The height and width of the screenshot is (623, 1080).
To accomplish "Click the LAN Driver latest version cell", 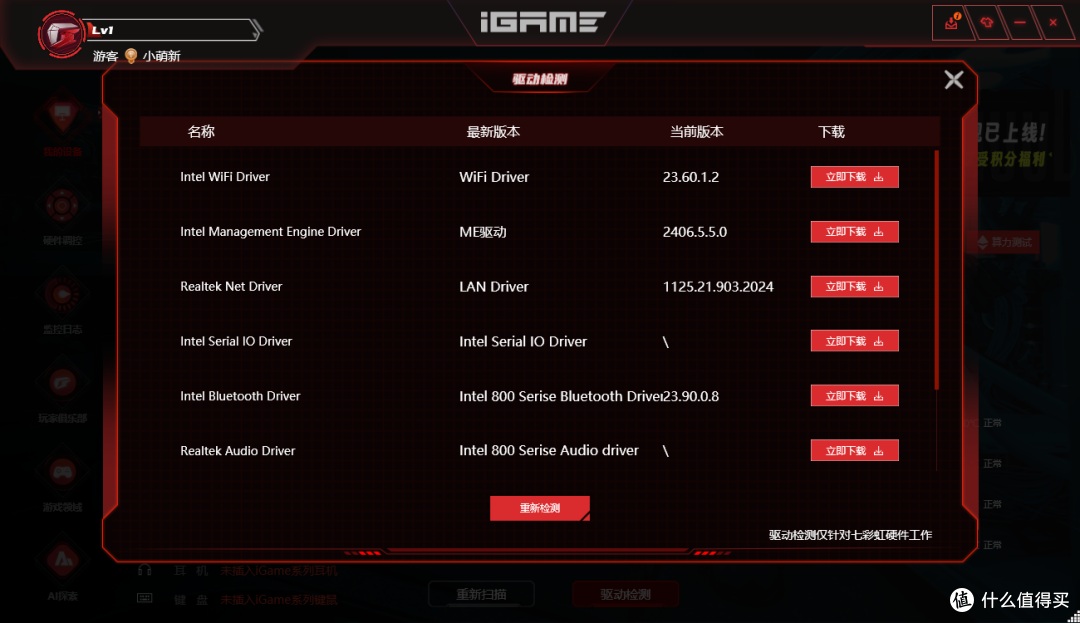I will tap(494, 286).
